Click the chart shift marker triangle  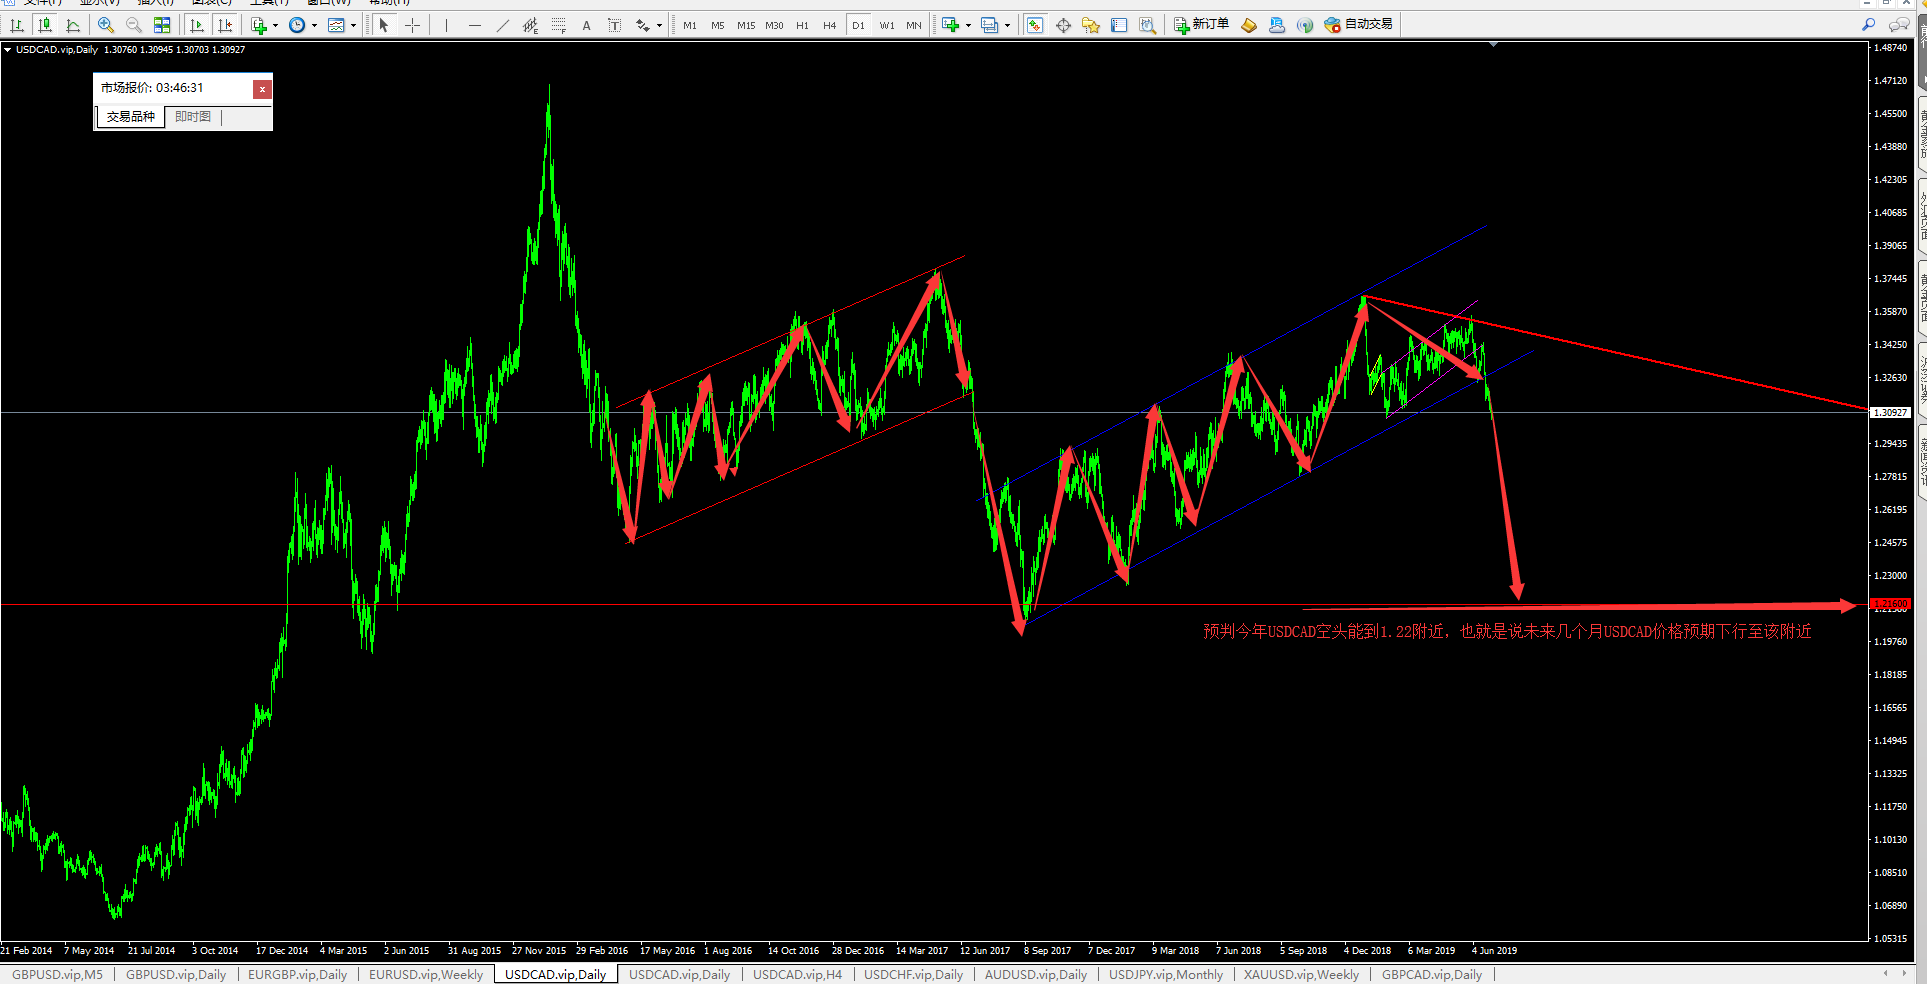1493,45
